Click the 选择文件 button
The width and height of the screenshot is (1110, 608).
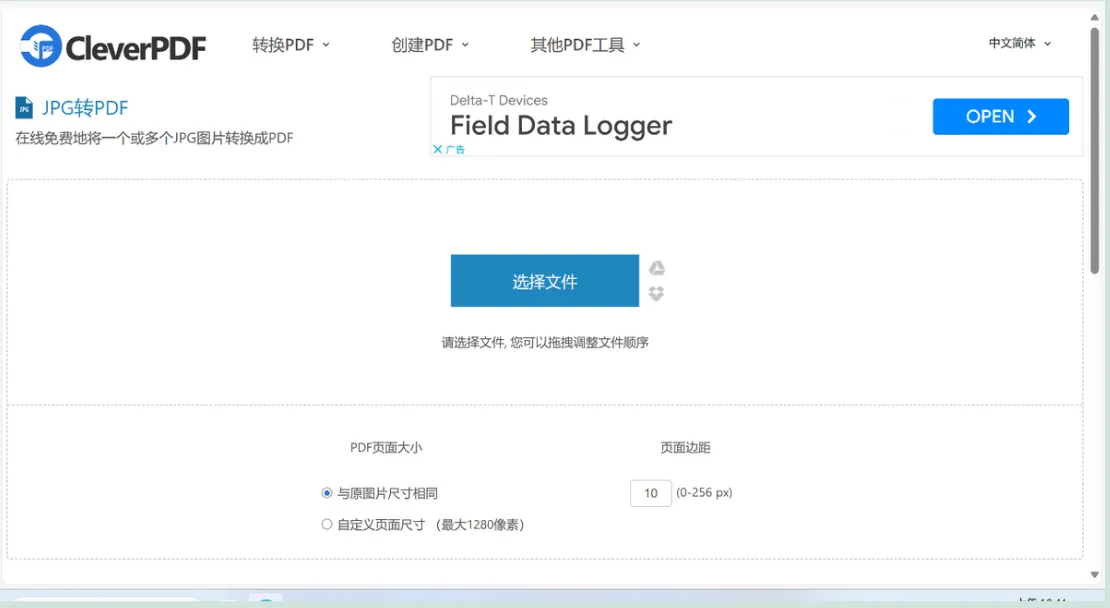pyautogui.click(x=544, y=281)
